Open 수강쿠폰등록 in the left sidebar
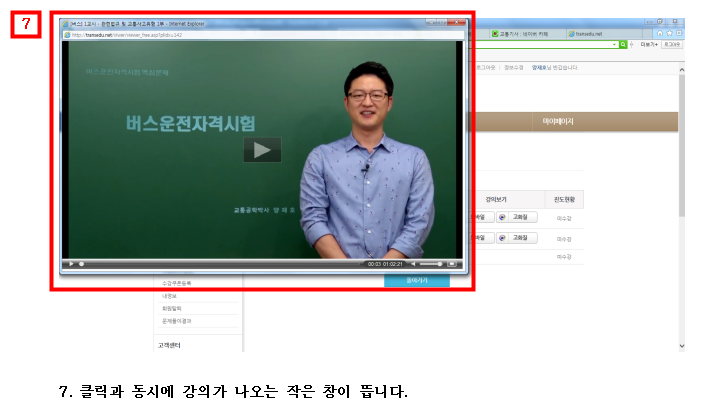 coord(176,283)
